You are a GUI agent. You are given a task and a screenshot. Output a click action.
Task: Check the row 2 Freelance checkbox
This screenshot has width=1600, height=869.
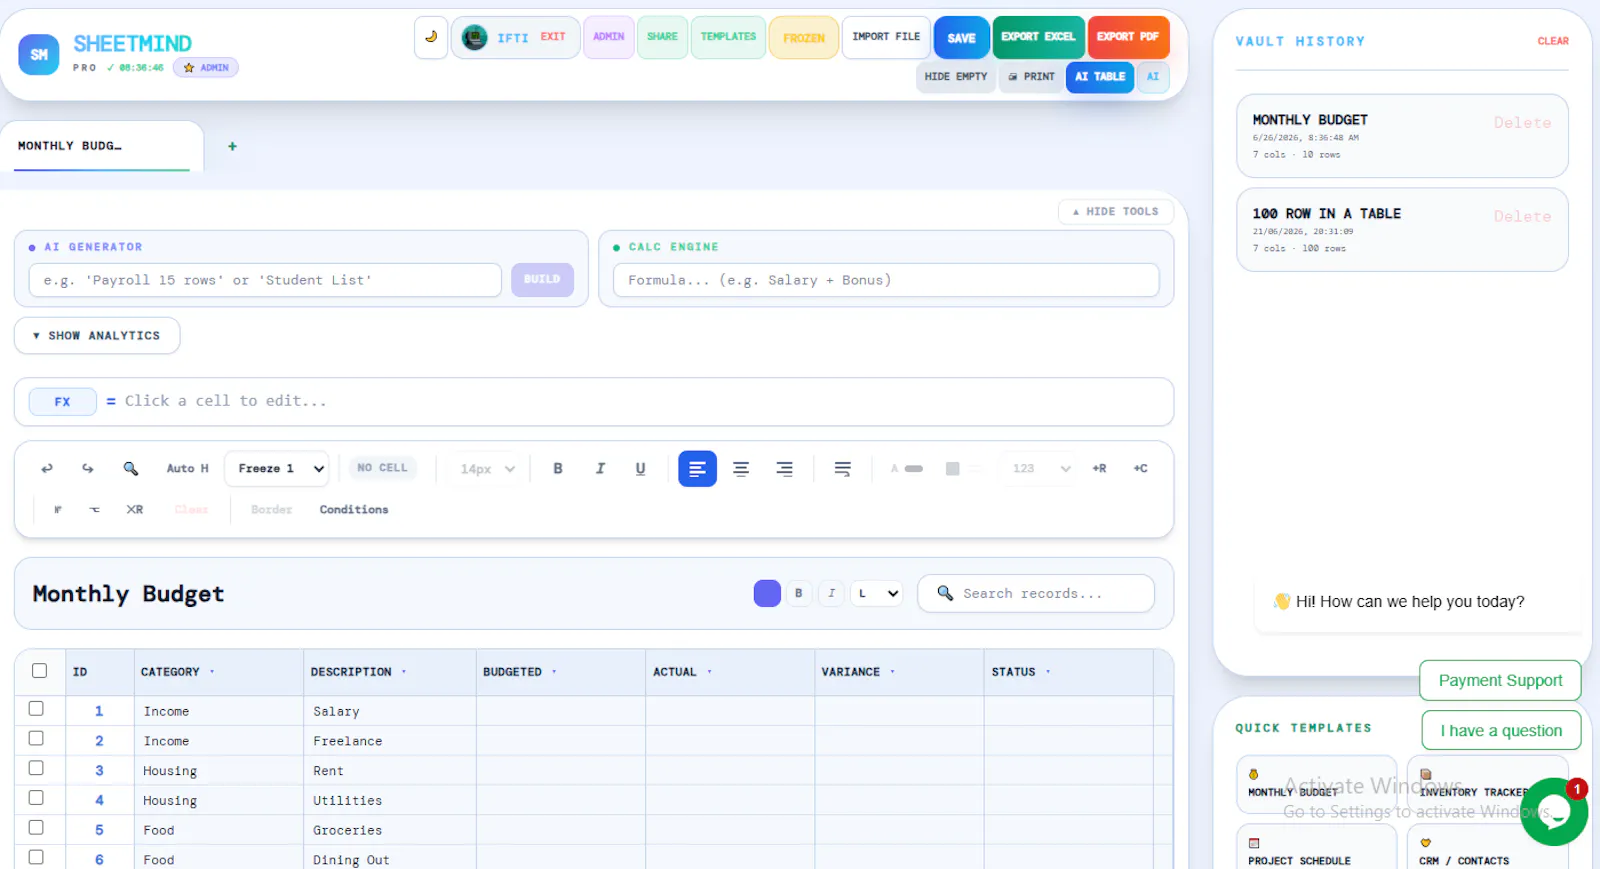[x=36, y=738]
